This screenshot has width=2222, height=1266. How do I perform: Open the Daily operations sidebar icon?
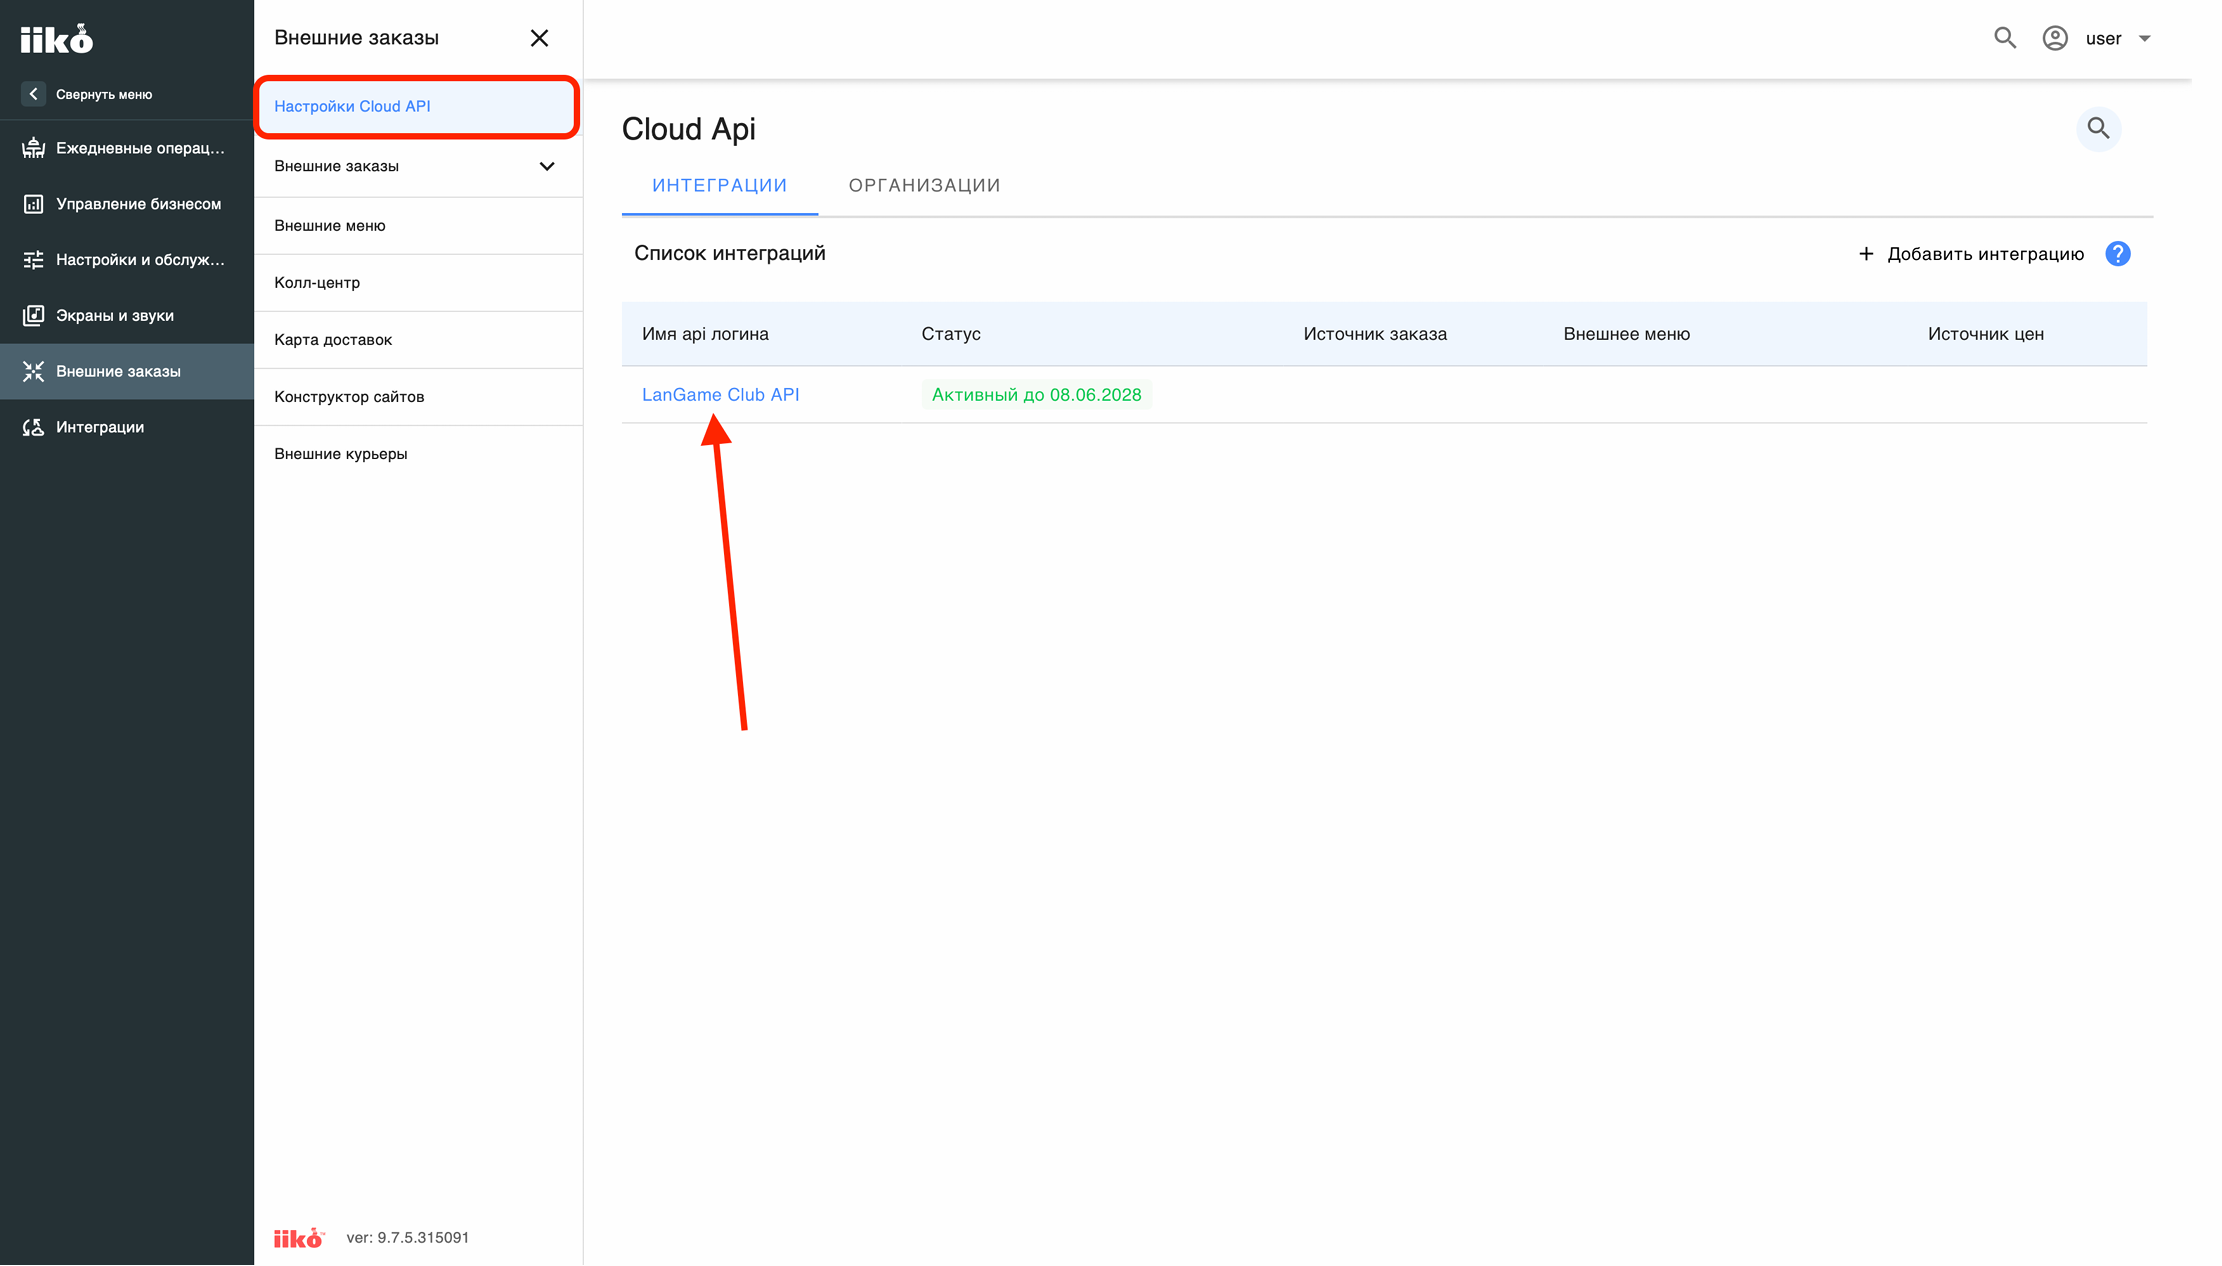pos(34,148)
